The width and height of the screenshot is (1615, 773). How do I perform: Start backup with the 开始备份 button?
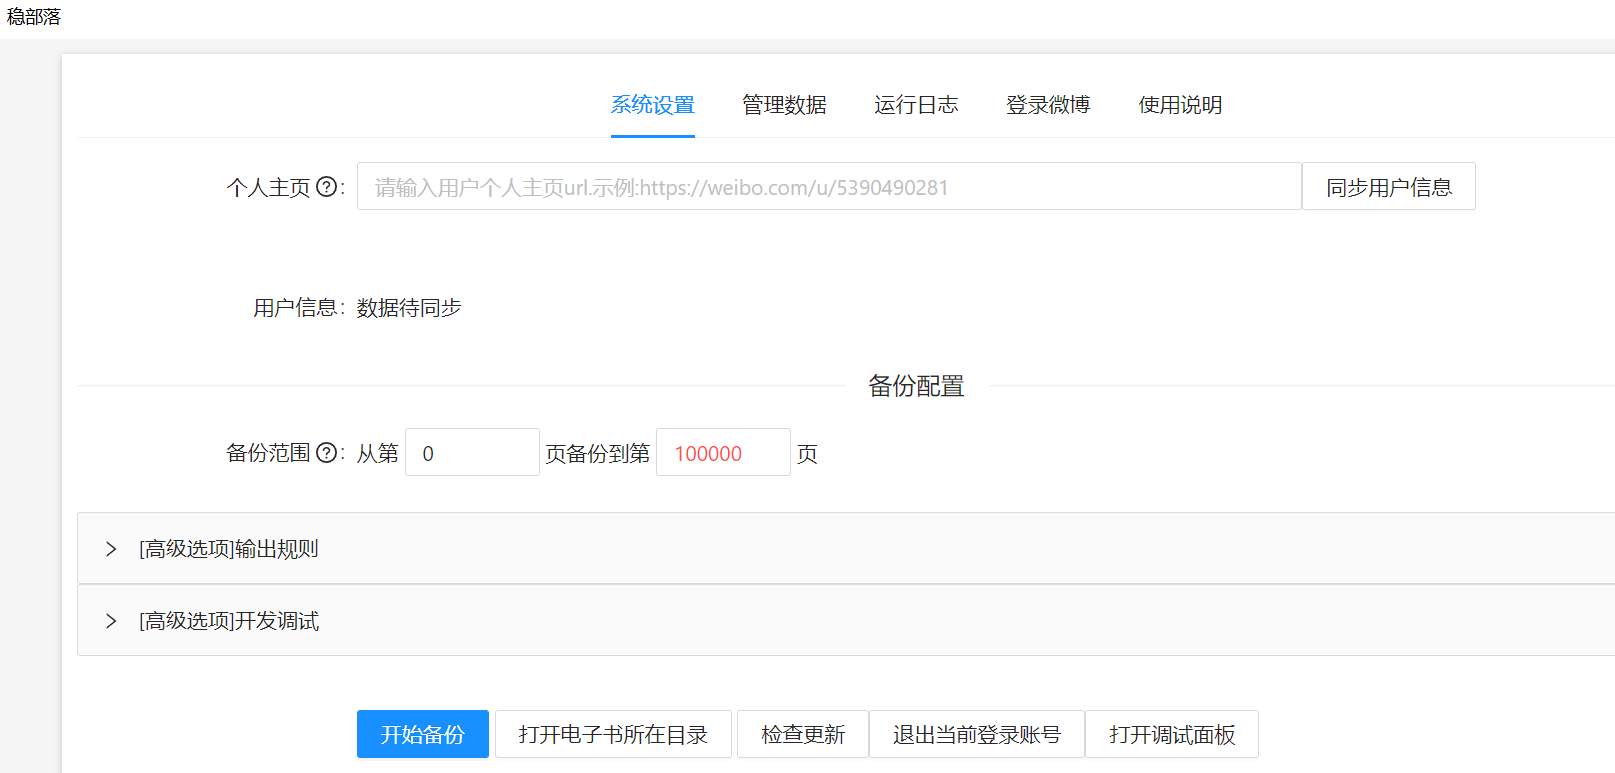click(422, 735)
